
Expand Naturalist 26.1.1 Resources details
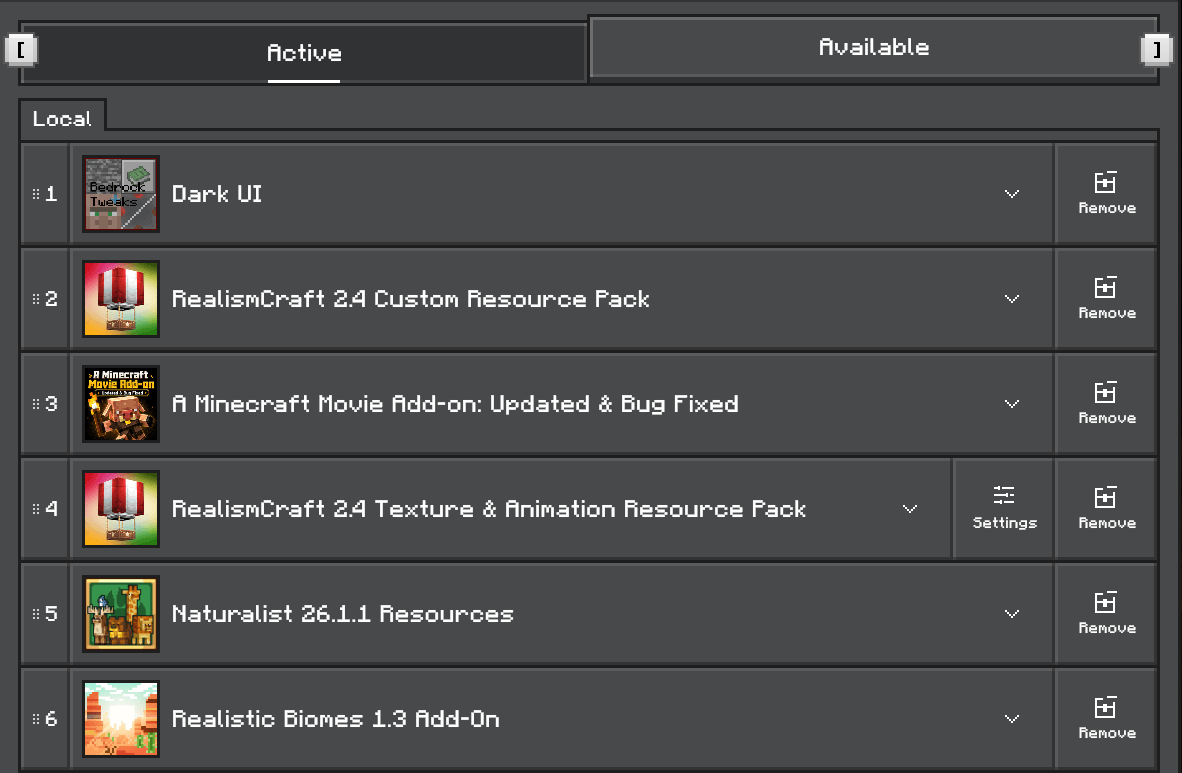(x=1012, y=614)
